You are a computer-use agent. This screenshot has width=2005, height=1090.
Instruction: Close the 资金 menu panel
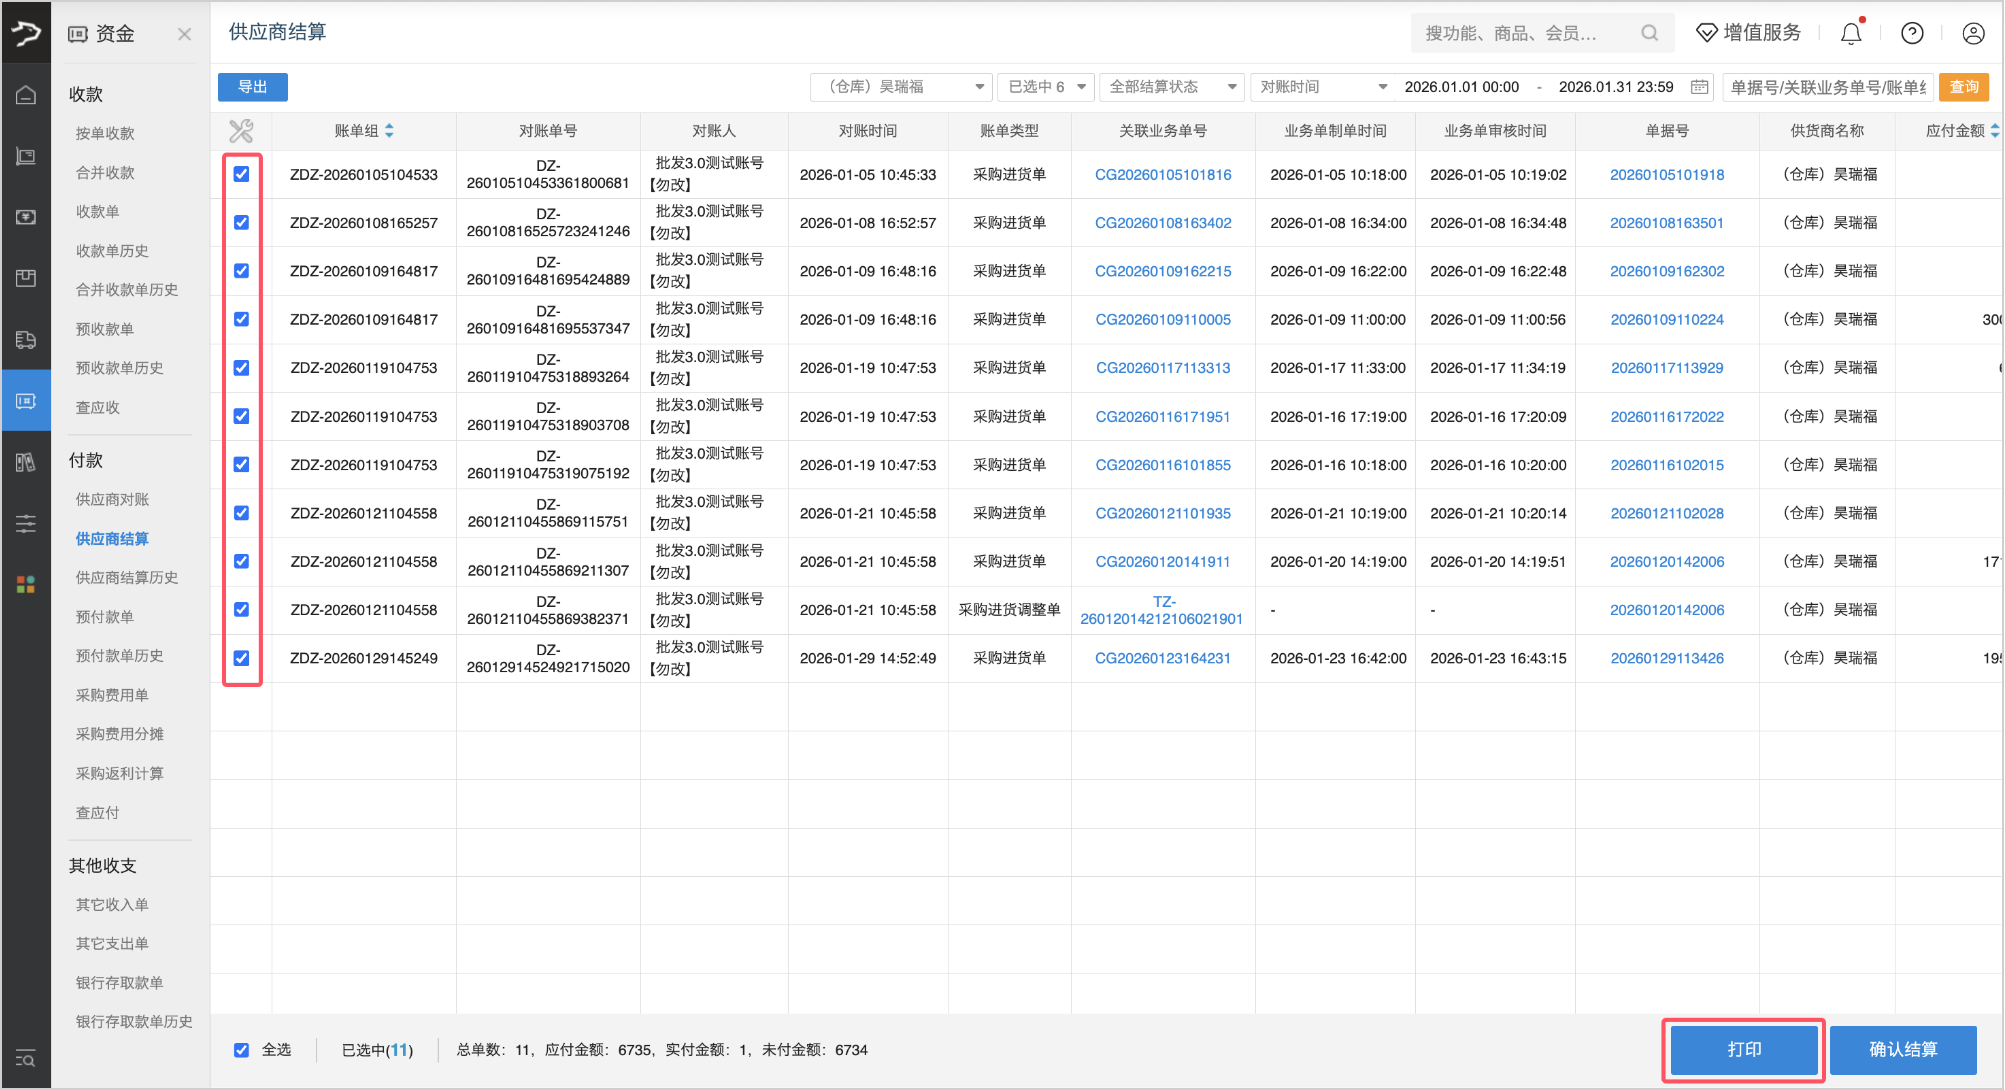click(184, 34)
